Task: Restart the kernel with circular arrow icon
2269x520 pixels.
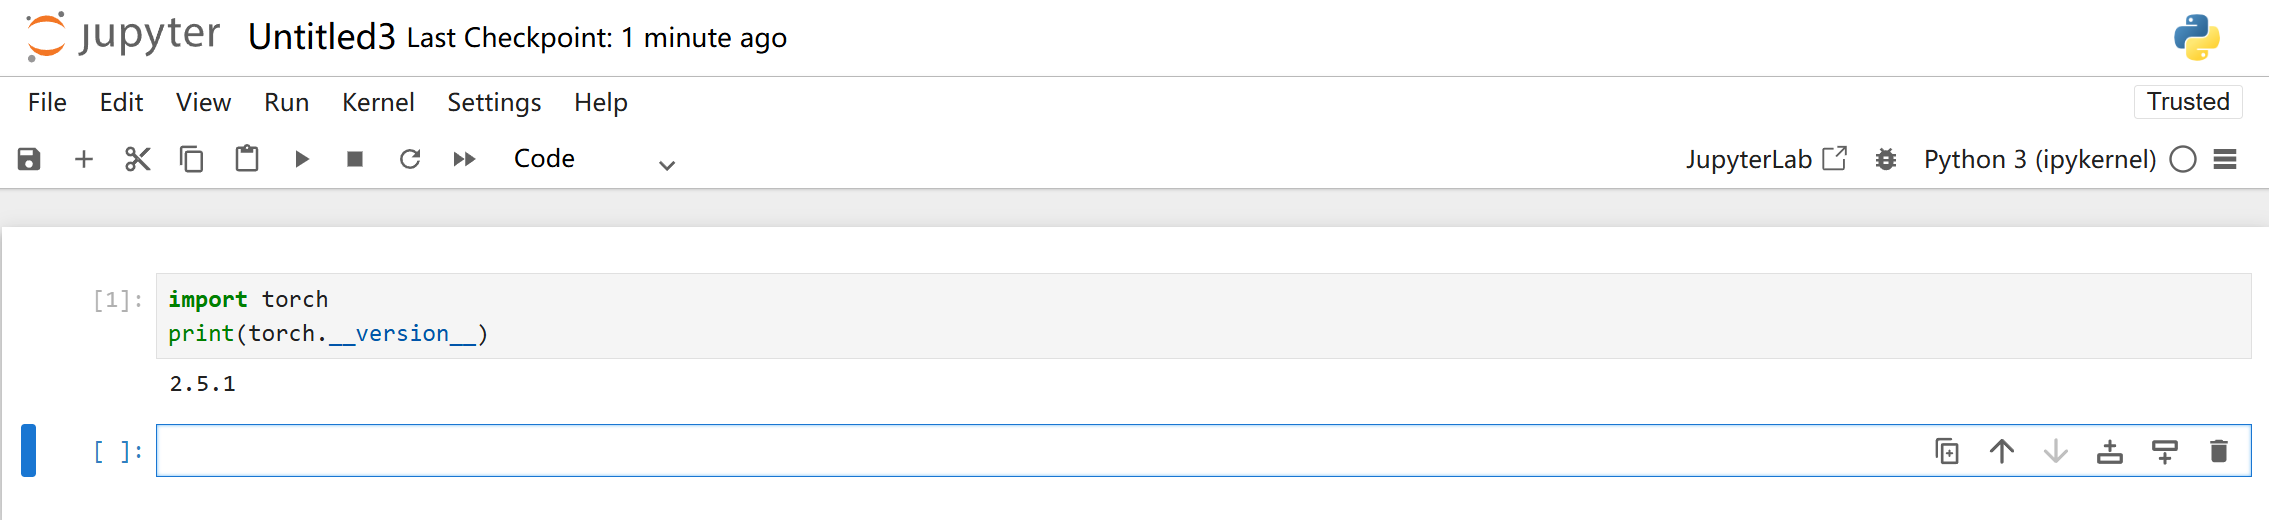Action: pos(410,159)
